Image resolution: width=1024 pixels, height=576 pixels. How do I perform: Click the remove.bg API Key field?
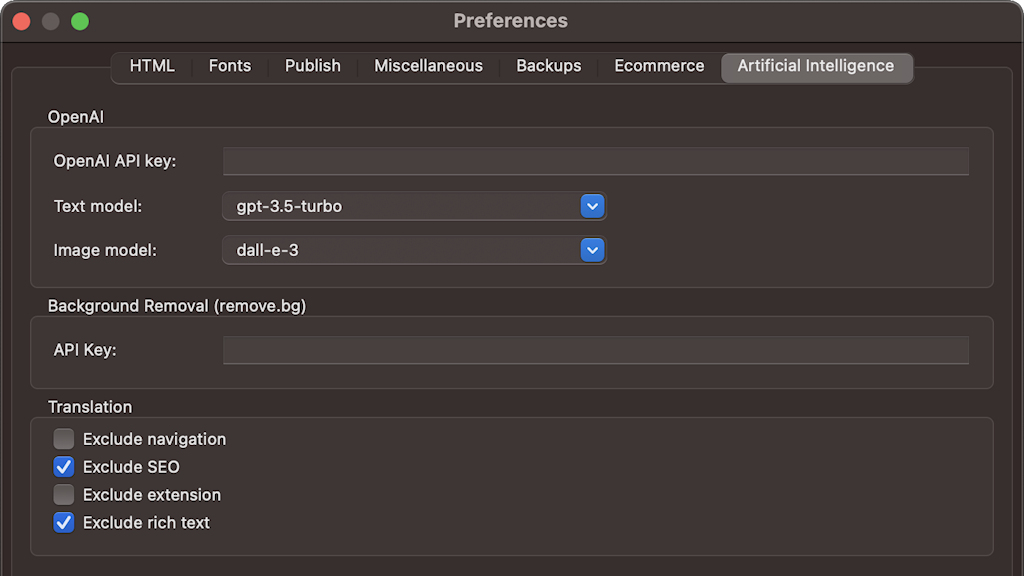(x=595, y=350)
